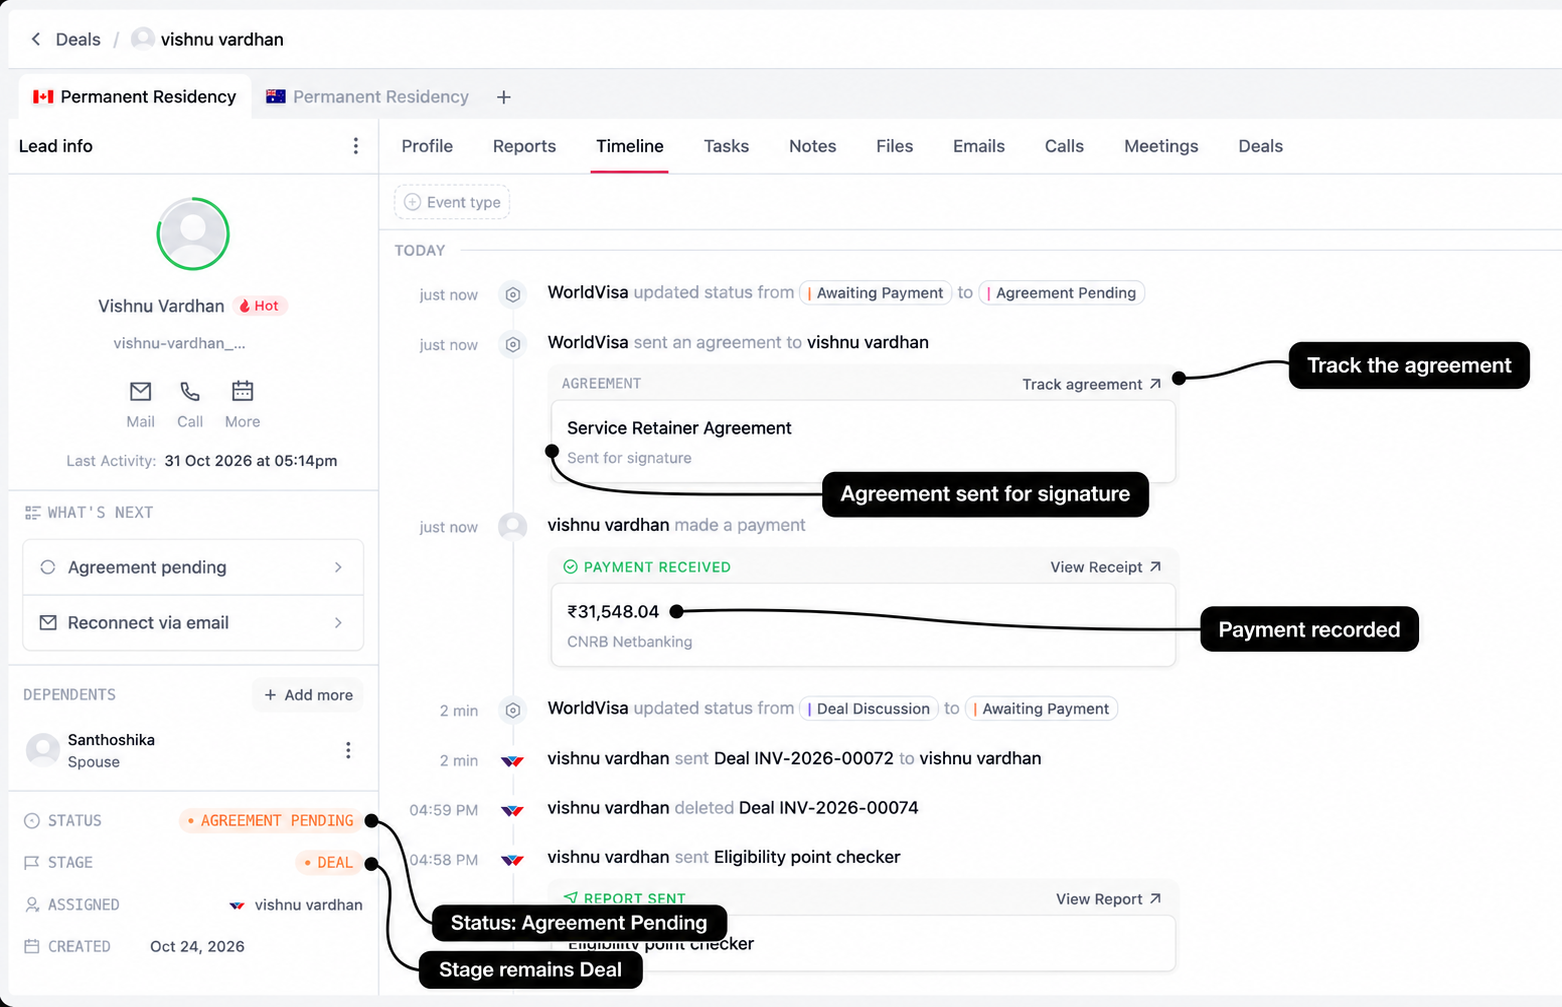1562x1007 pixels.
Task: Add a new deal tab with plus icon
Action: click(504, 97)
